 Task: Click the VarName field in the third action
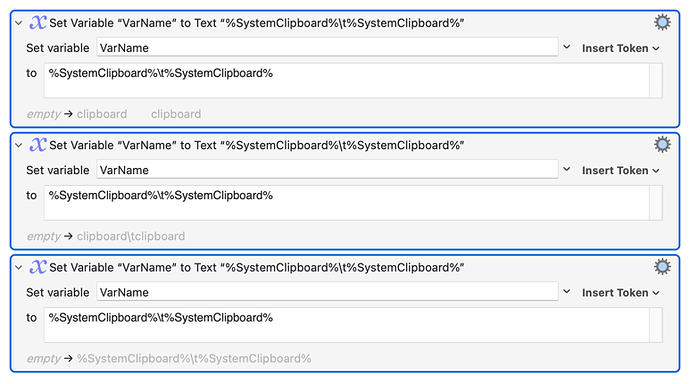click(327, 292)
